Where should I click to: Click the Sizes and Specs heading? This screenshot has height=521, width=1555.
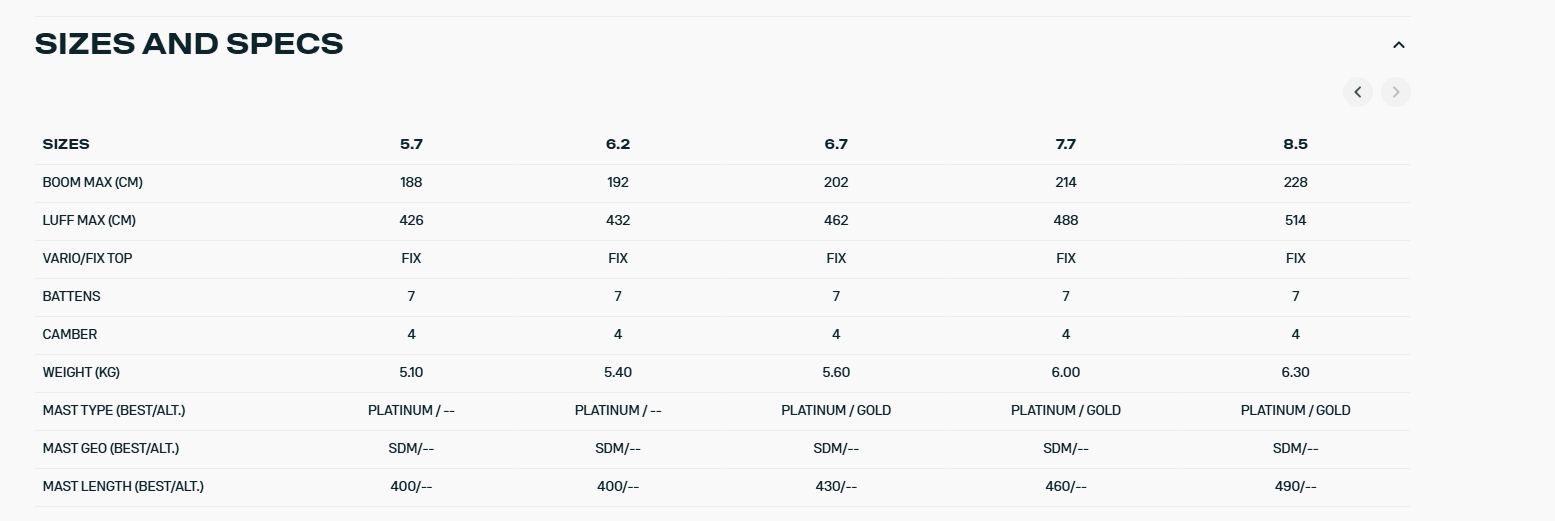(189, 44)
